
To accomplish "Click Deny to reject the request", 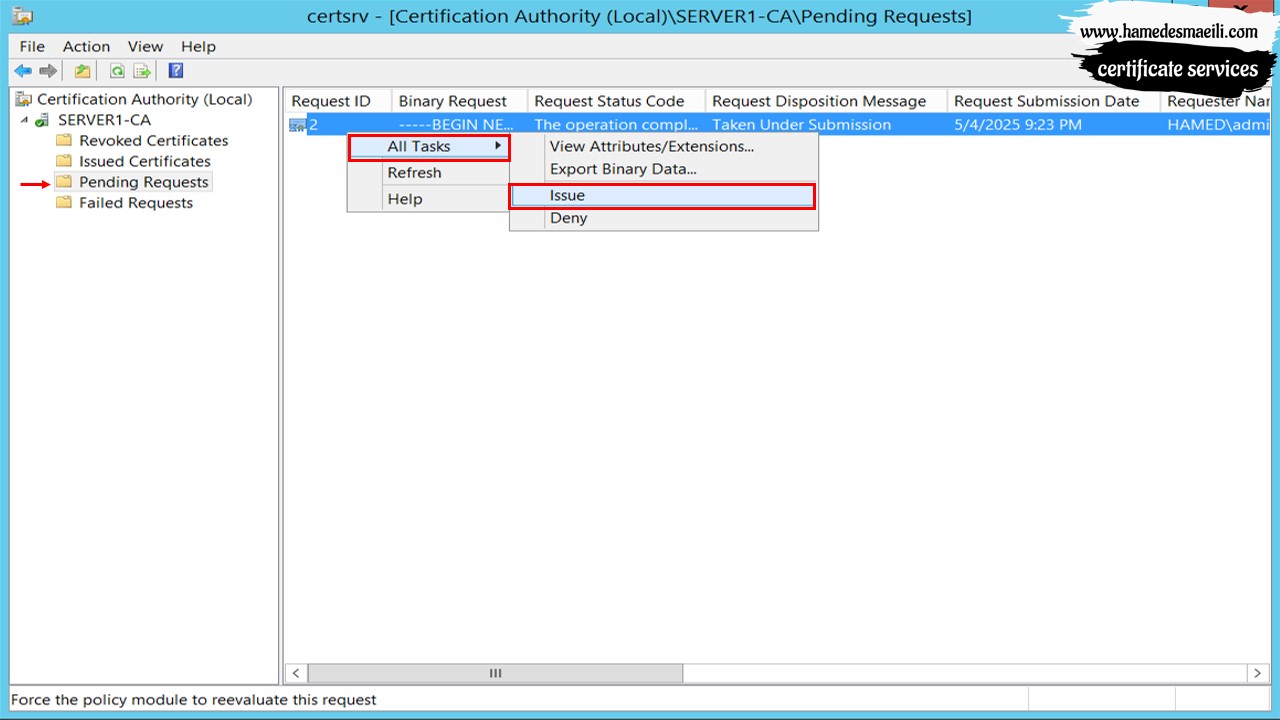I will point(662,218).
